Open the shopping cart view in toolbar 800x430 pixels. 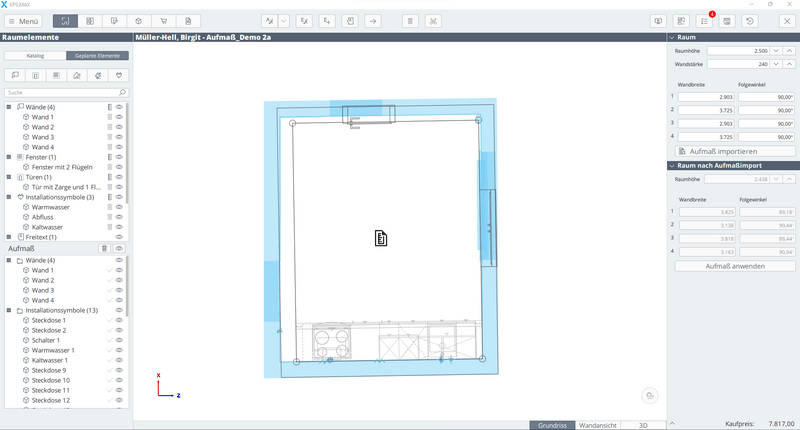162,20
